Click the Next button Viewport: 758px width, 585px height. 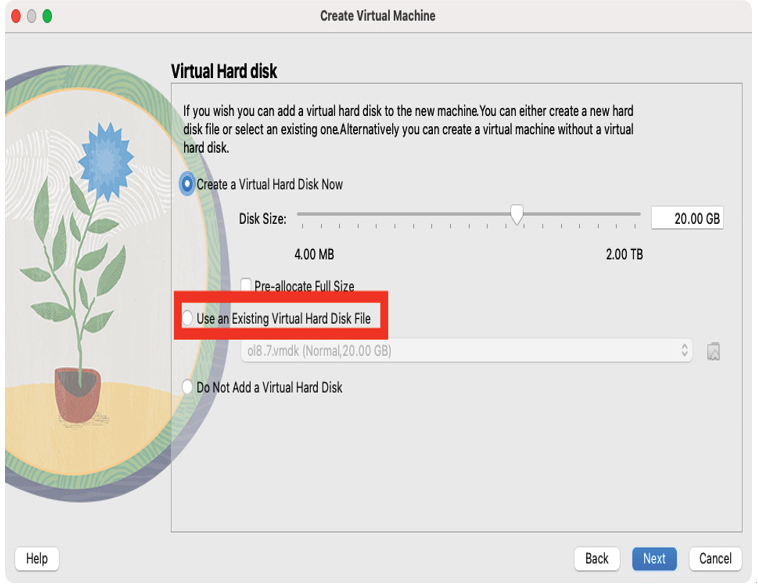[654, 558]
